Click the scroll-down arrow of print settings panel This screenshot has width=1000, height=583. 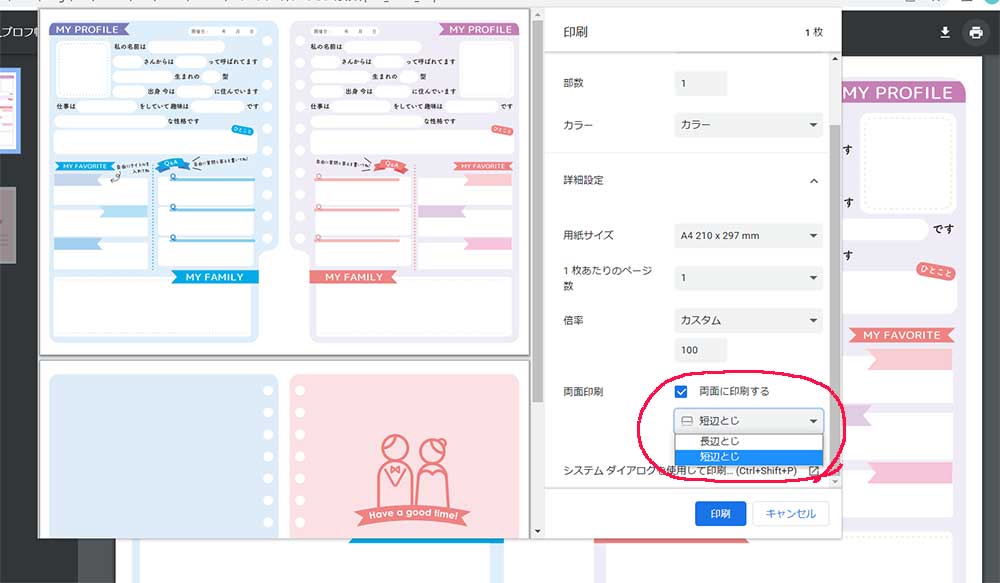click(x=836, y=481)
